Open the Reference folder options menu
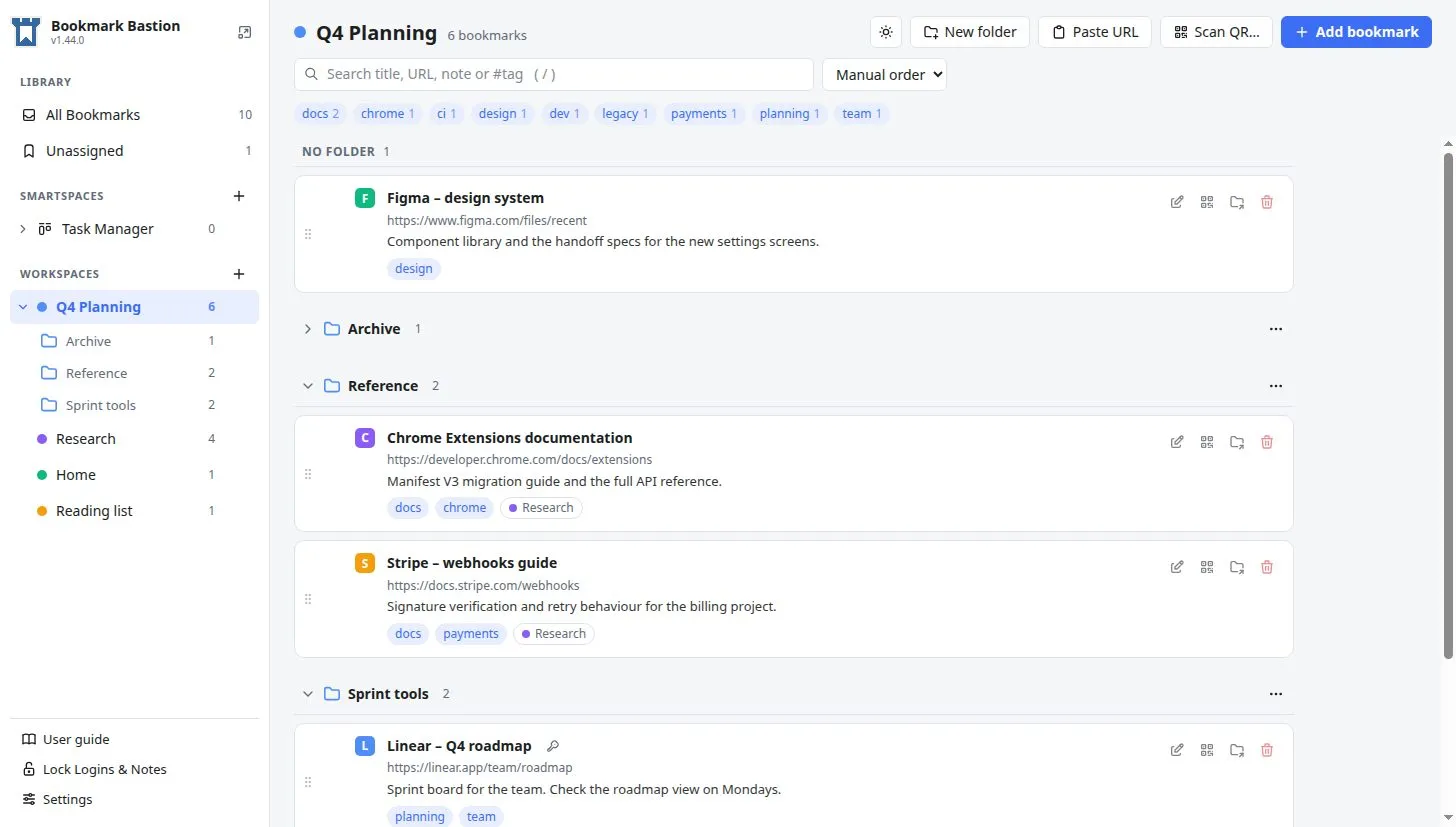The width and height of the screenshot is (1456, 827). [1275, 386]
